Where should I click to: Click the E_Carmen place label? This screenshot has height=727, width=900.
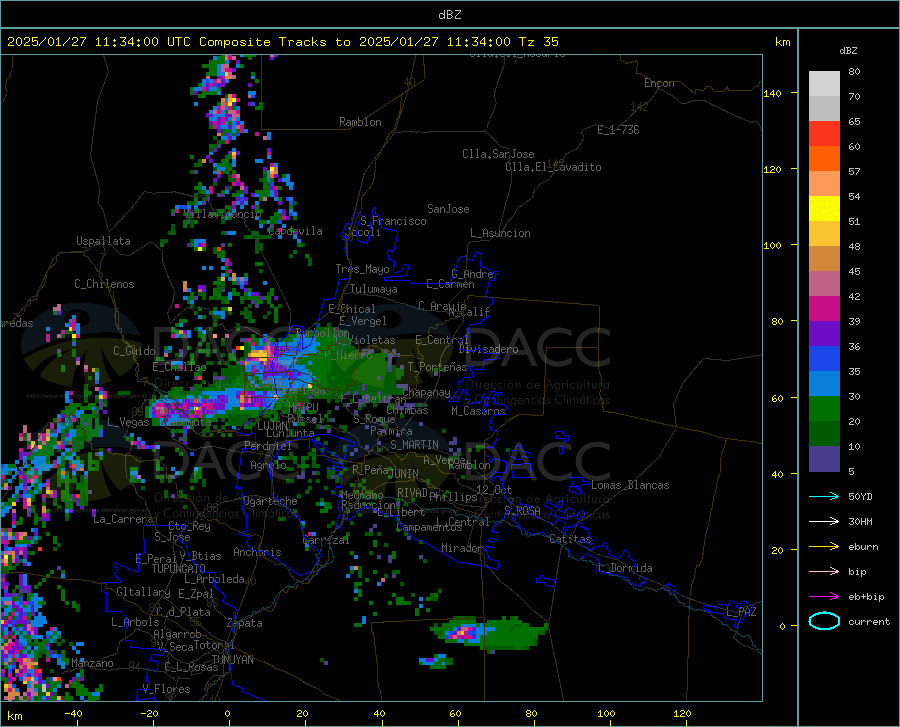(x=450, y=283)
